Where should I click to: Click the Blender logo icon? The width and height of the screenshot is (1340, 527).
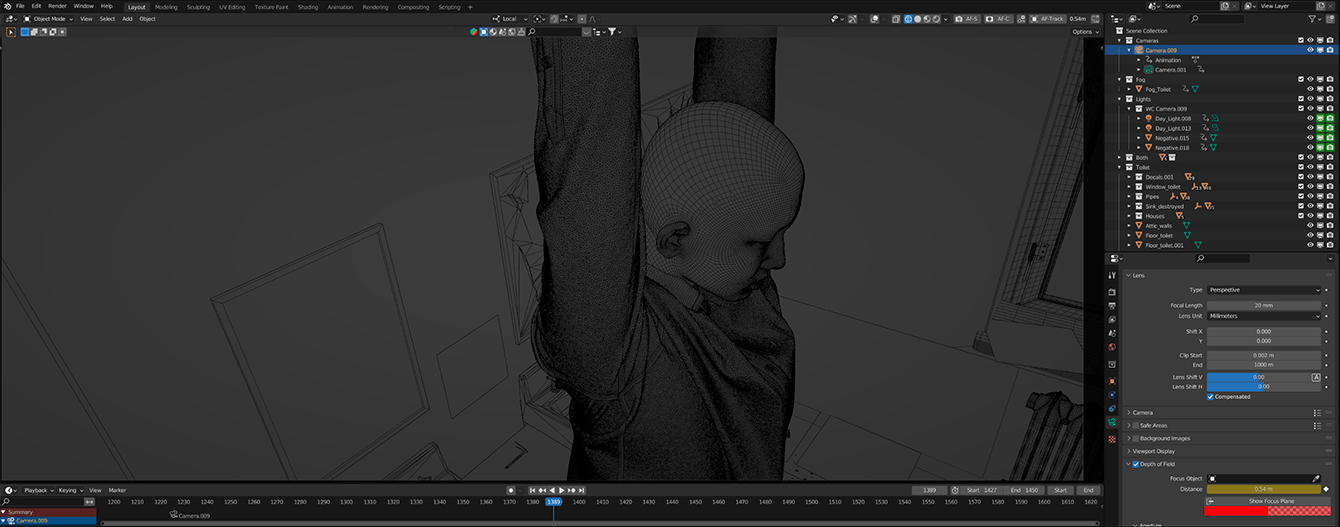tap(6, 6)
